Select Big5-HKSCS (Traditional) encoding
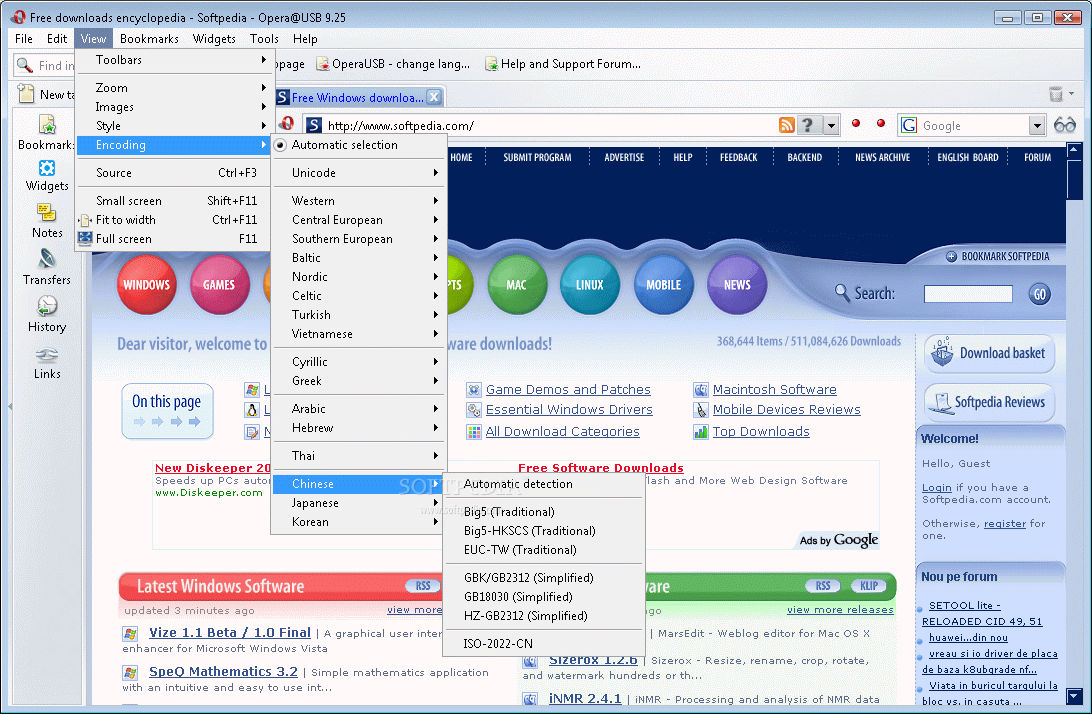This screenshot has height=714, width=1092. coord(543,531)
